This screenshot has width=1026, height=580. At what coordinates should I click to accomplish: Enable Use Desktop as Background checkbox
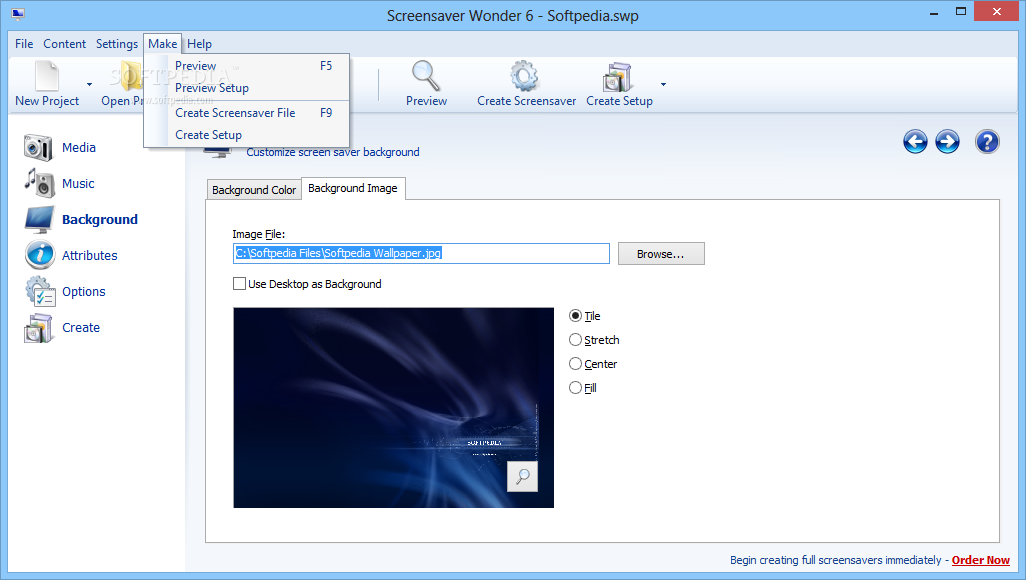coord(239,283)
